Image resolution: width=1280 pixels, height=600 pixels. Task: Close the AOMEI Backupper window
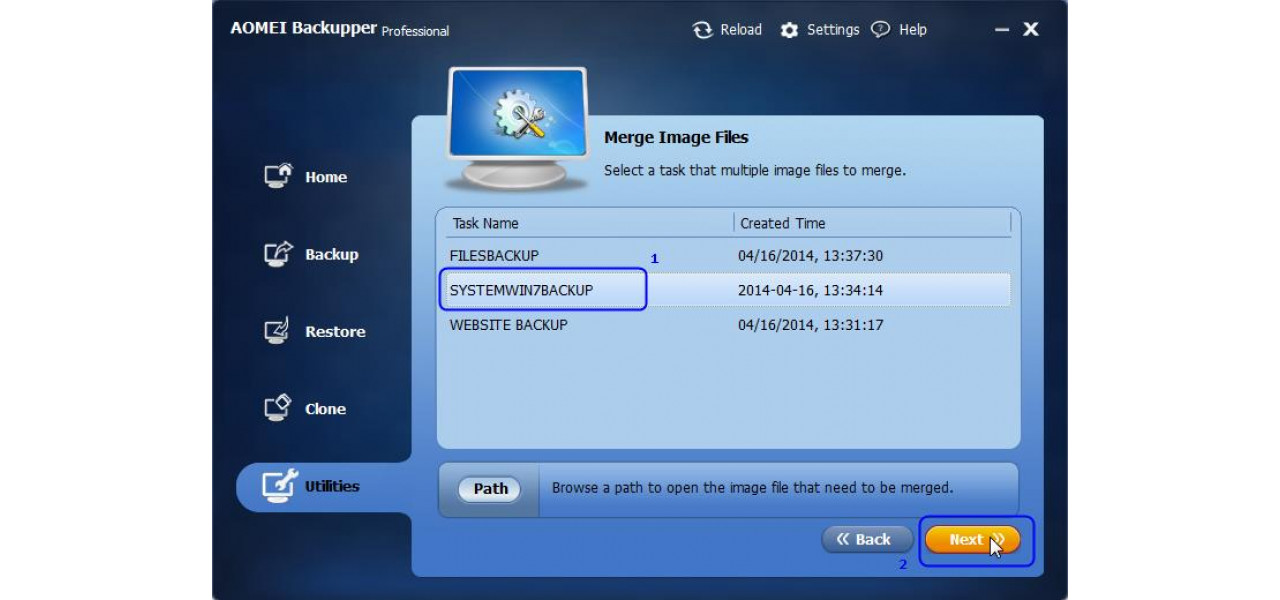(x=1031, y=30)
